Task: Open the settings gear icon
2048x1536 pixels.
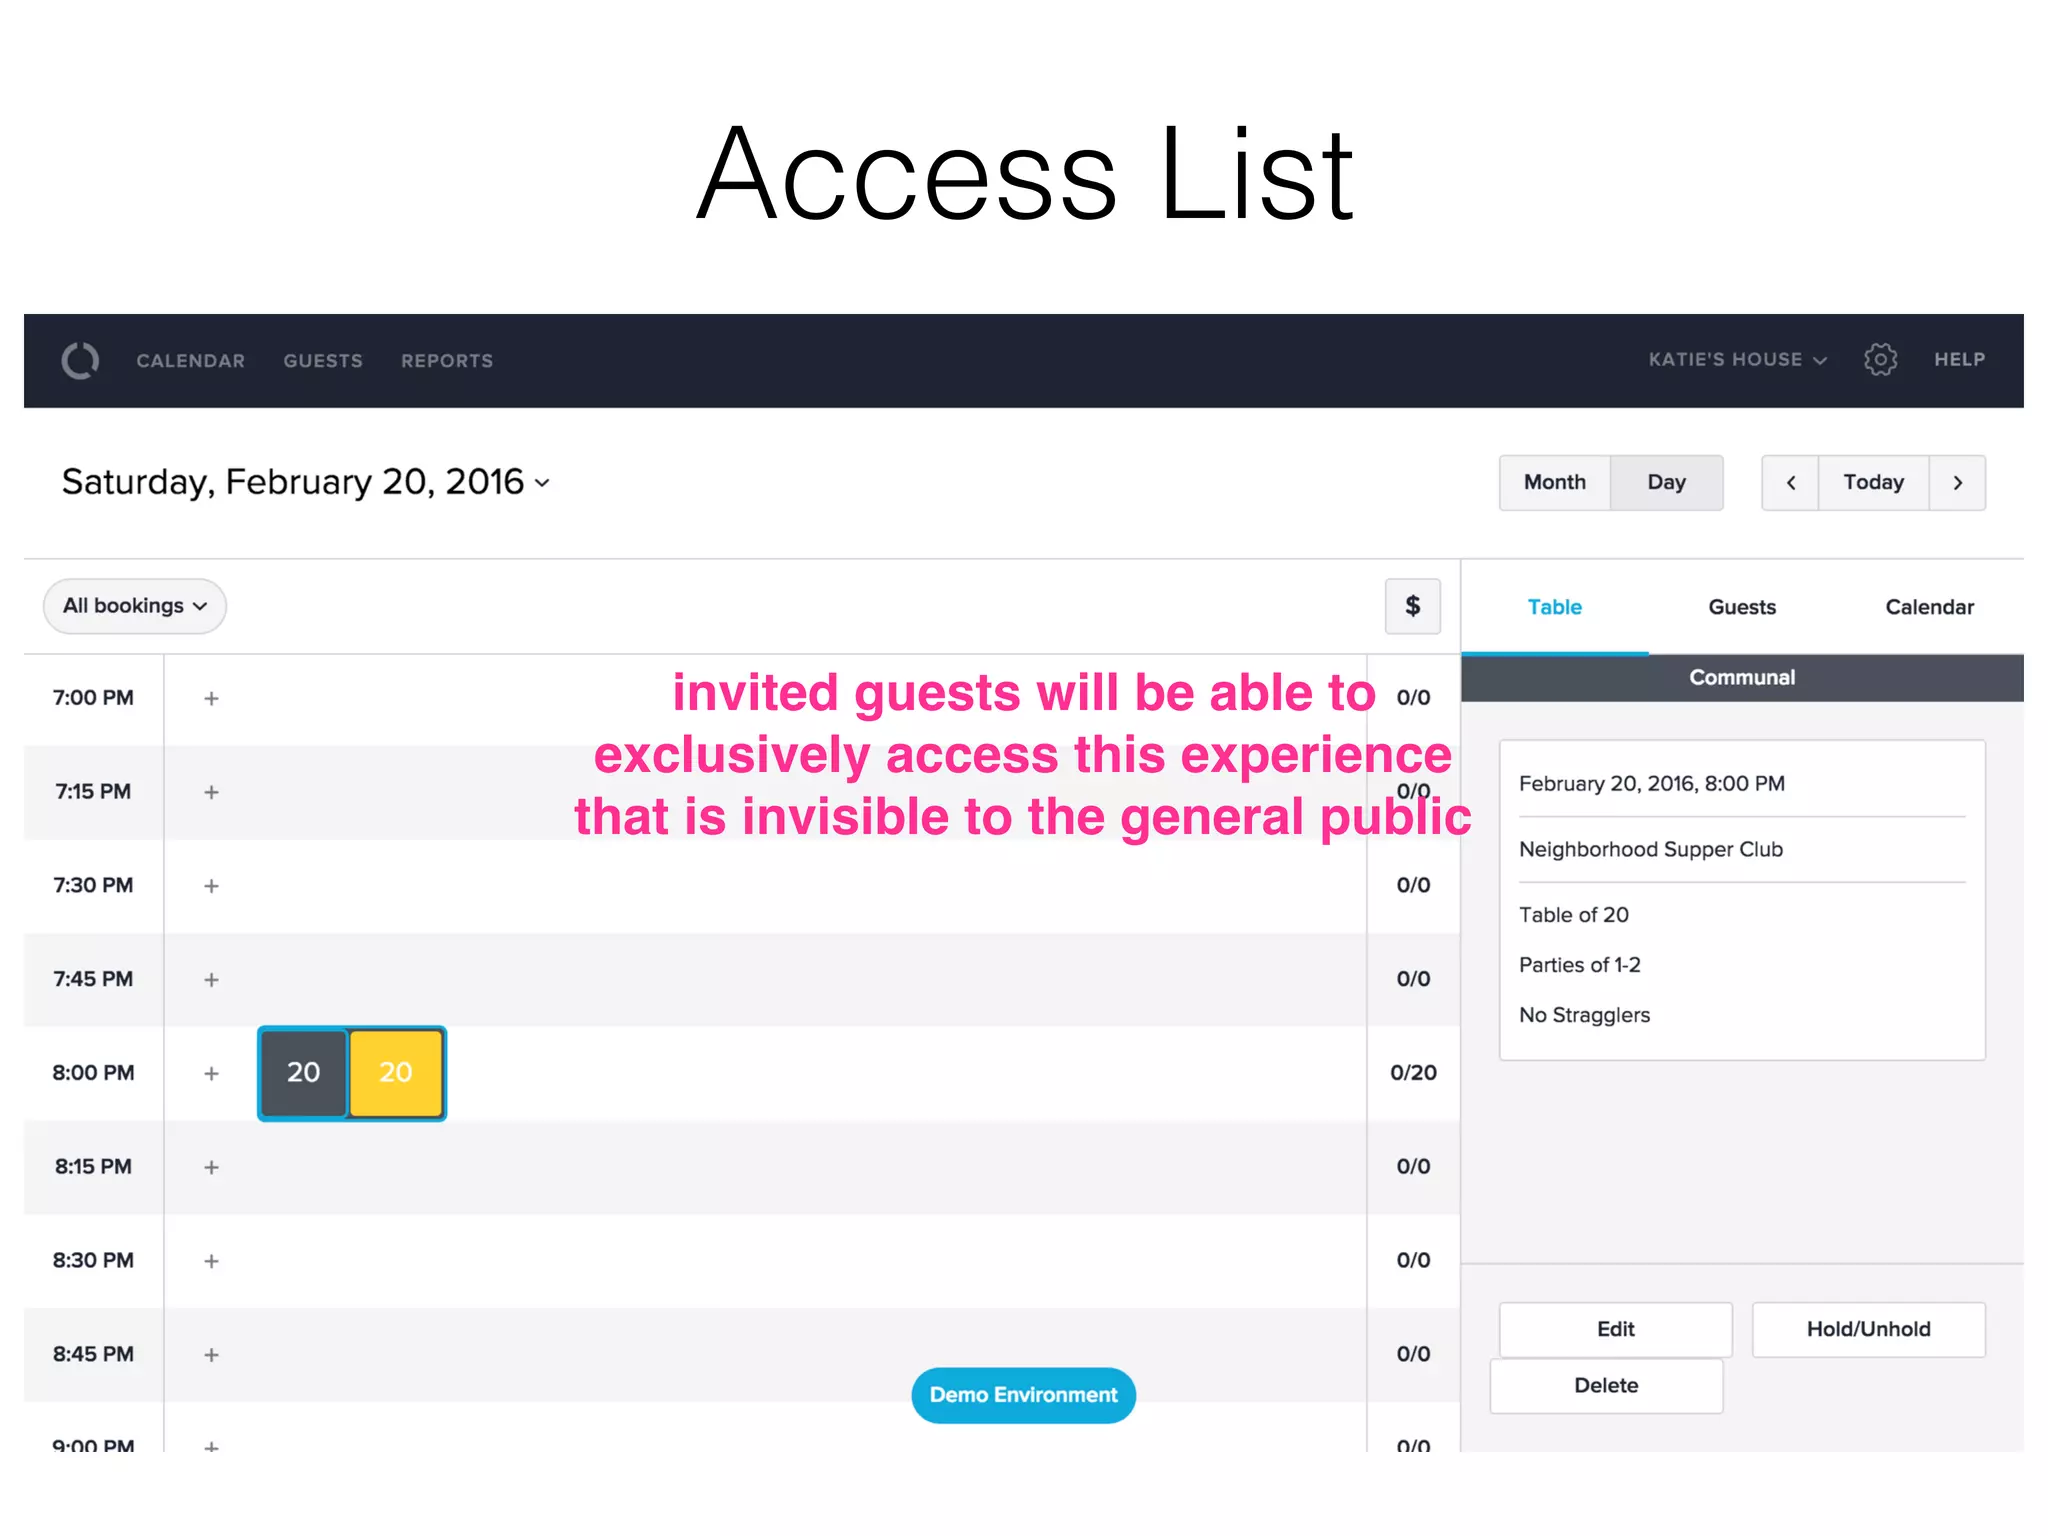Action: (1880, 359)
